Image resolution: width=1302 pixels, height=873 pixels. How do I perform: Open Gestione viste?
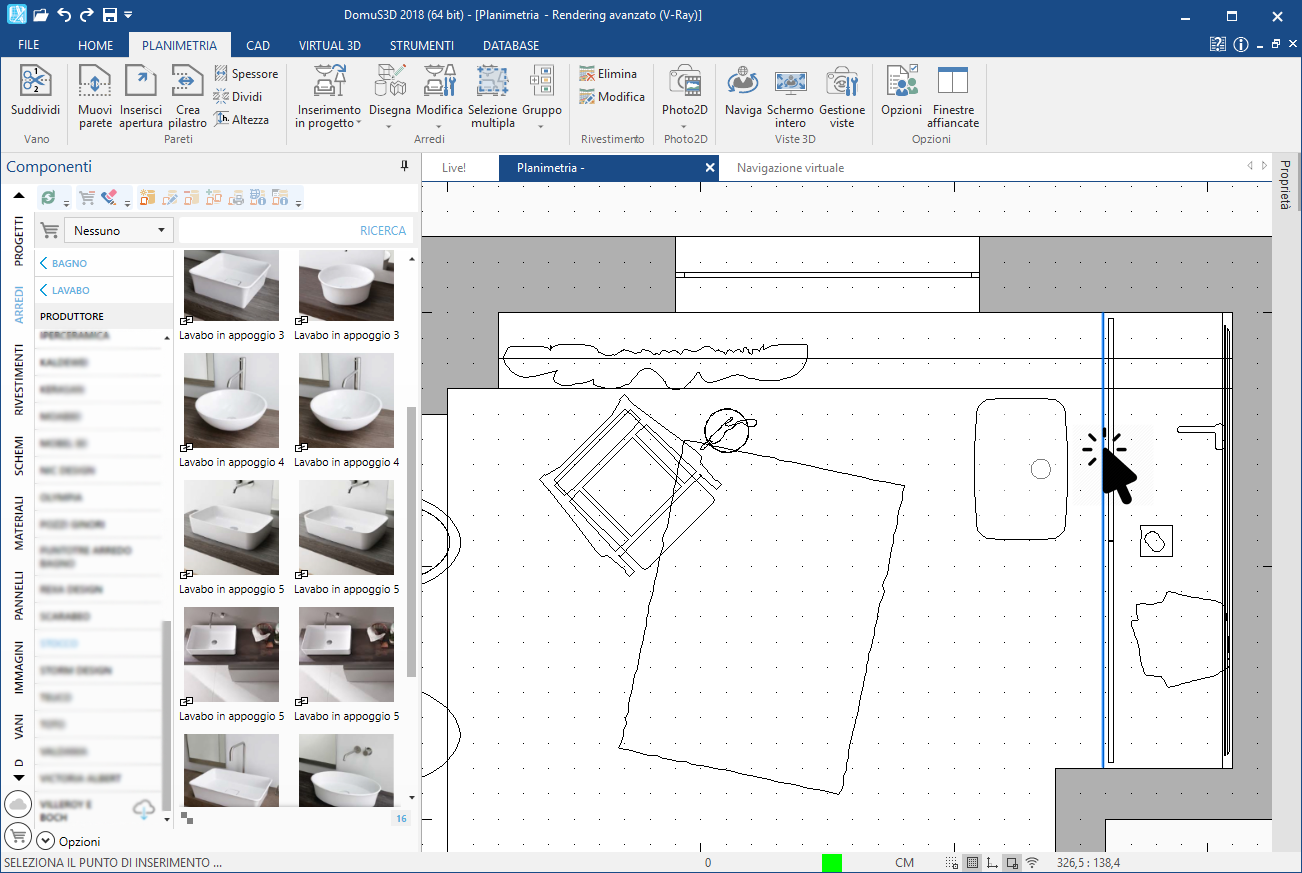(842, 97)
